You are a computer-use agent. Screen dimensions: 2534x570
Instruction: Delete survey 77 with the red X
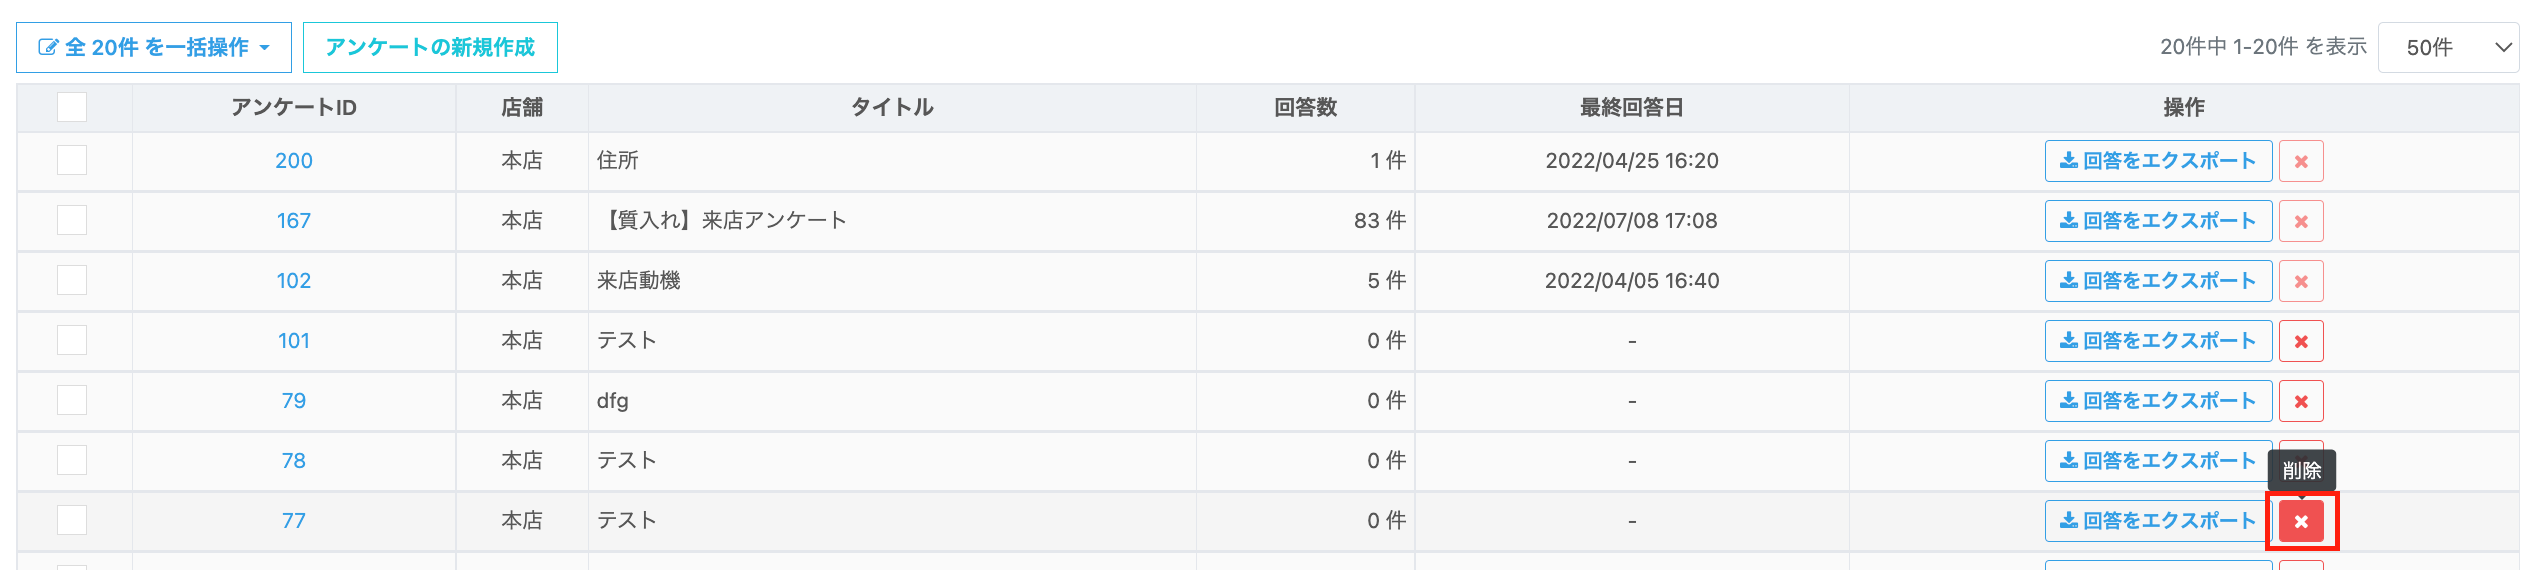pos(2301,521)
